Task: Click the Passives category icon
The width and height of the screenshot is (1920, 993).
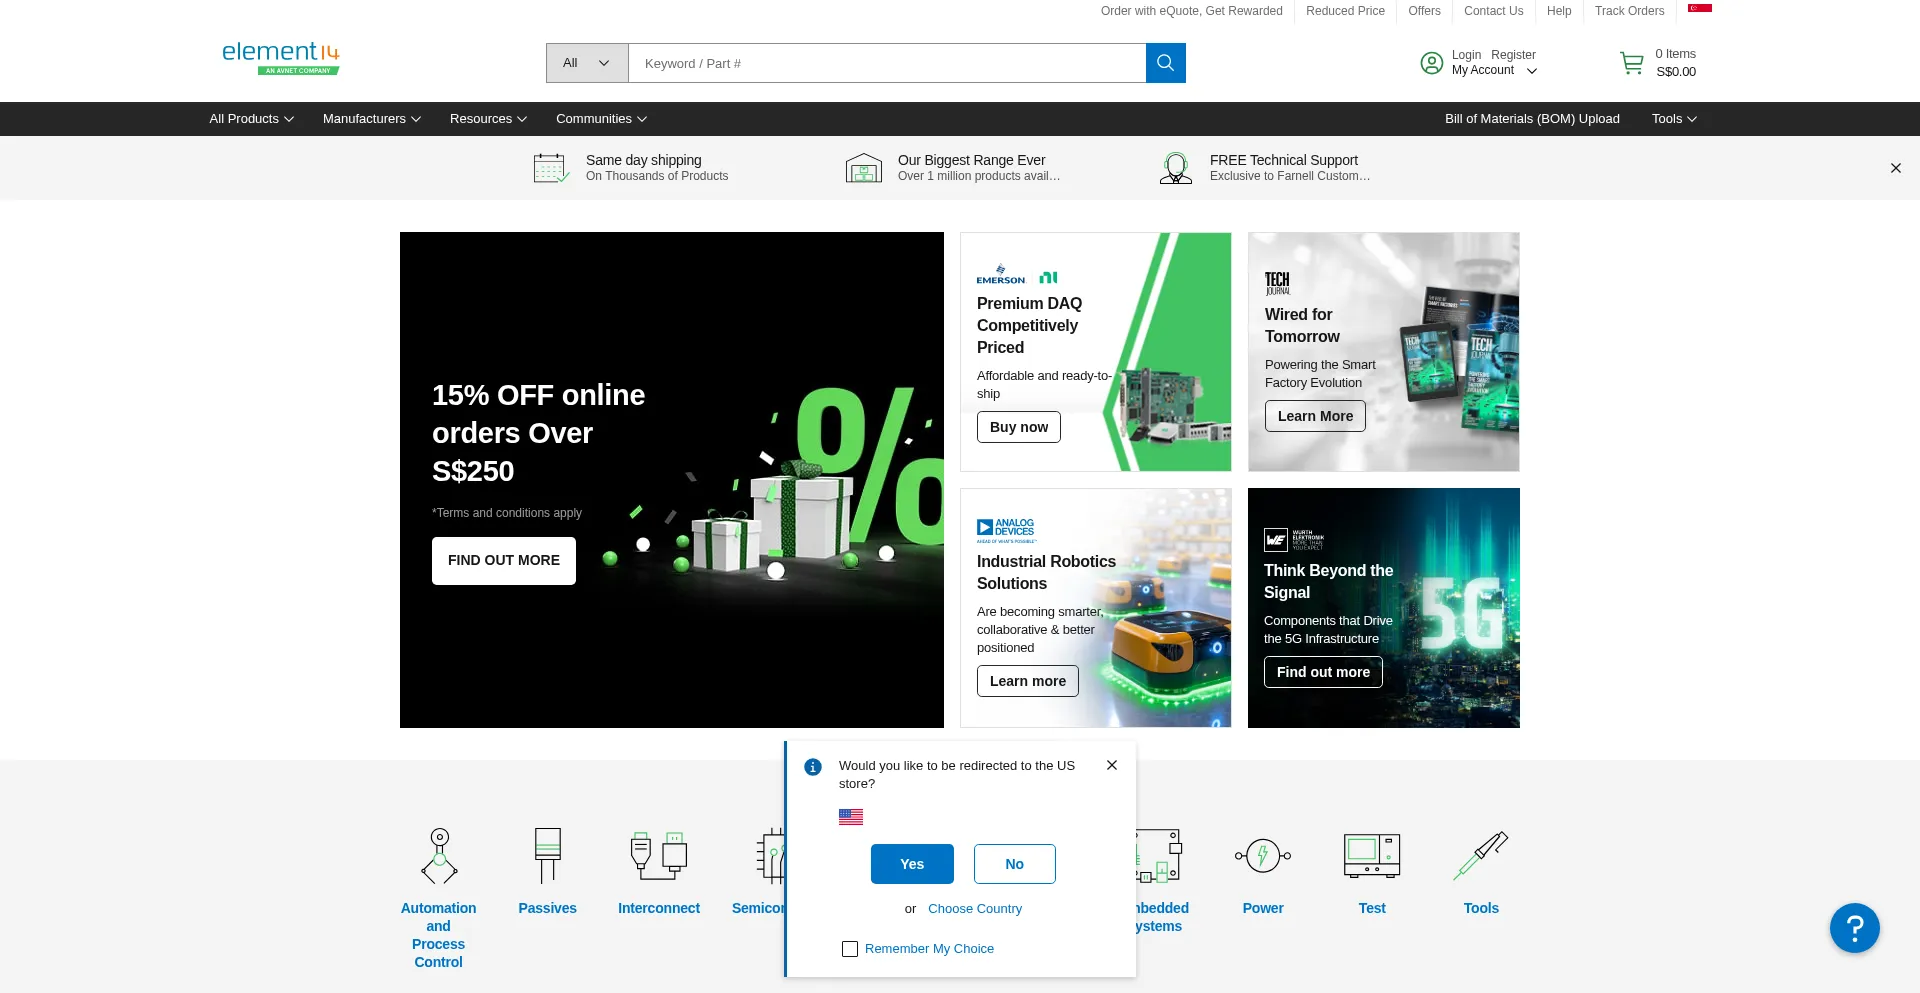Action: click(x=547, y=855)
